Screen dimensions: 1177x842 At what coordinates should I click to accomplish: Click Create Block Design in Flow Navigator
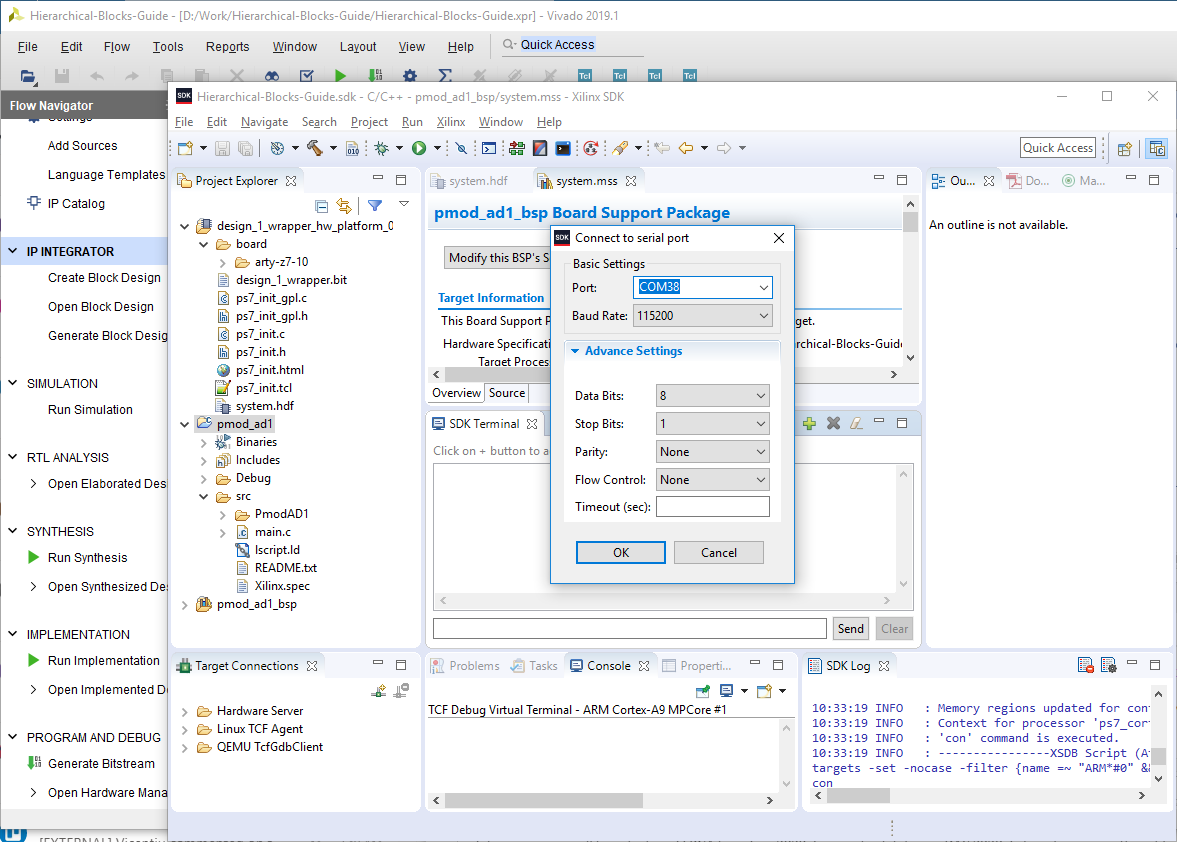[x=104, y=278]
